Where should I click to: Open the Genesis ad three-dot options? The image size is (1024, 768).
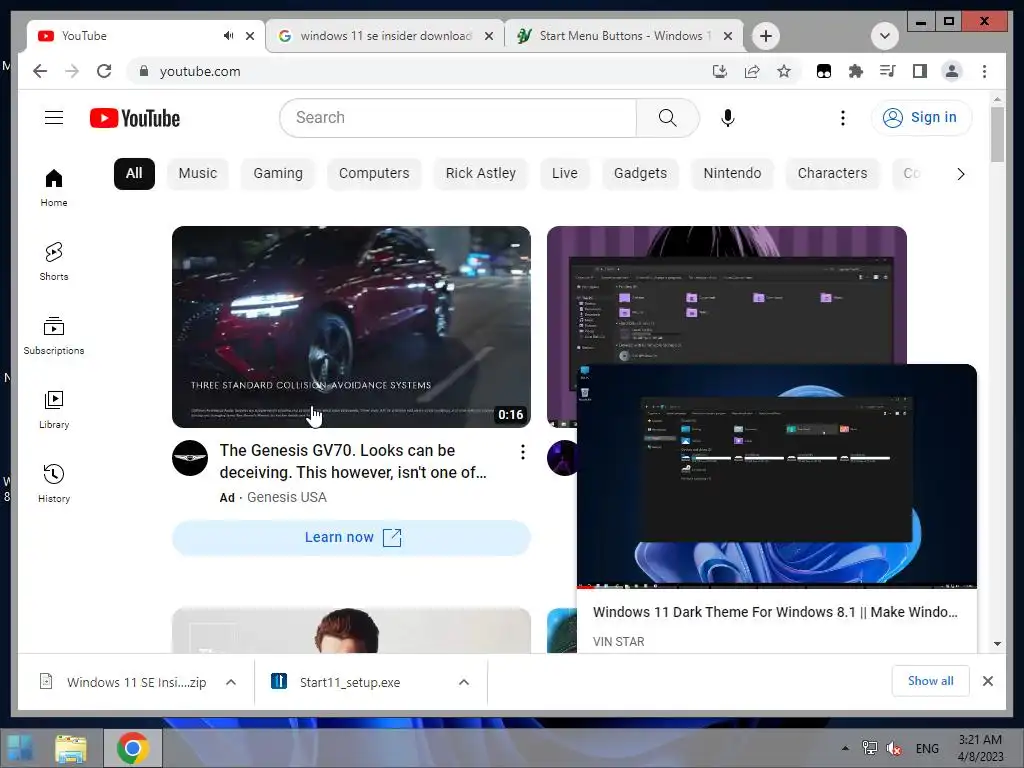pyautogui.click(x=522, y=452)
